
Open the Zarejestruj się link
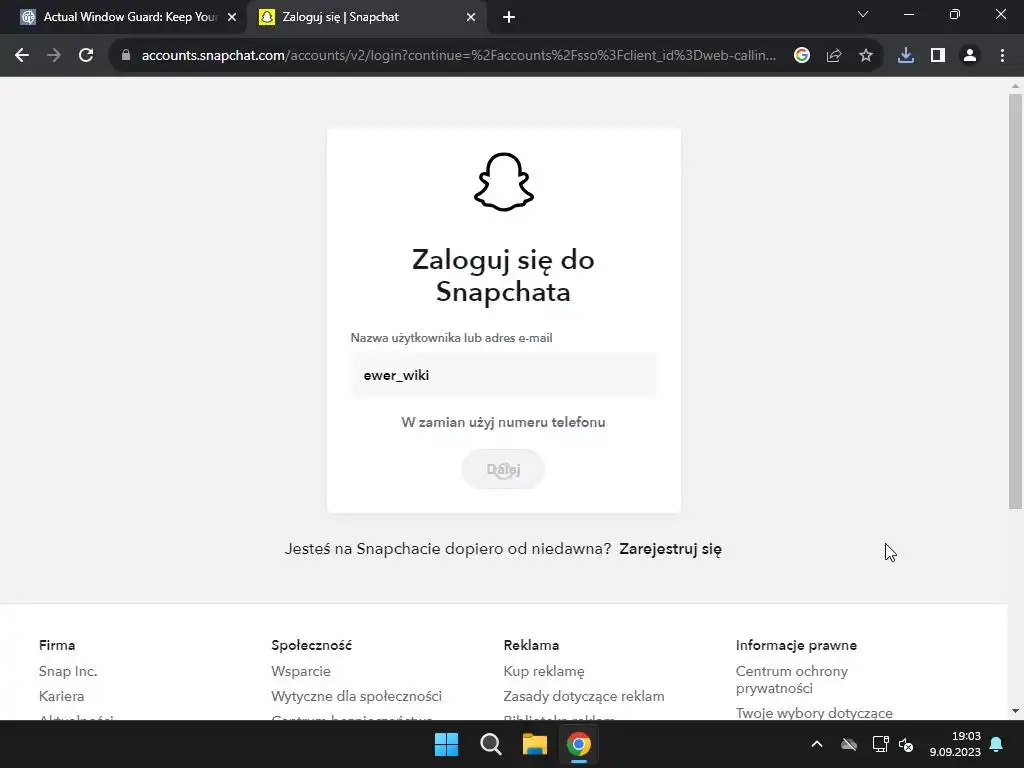coord(671,549)
